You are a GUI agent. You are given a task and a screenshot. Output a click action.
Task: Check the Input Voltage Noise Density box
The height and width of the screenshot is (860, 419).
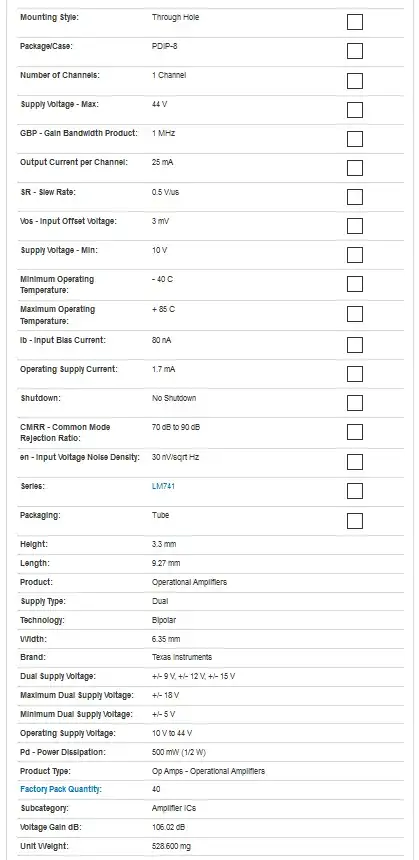click(x=355, y=462)
